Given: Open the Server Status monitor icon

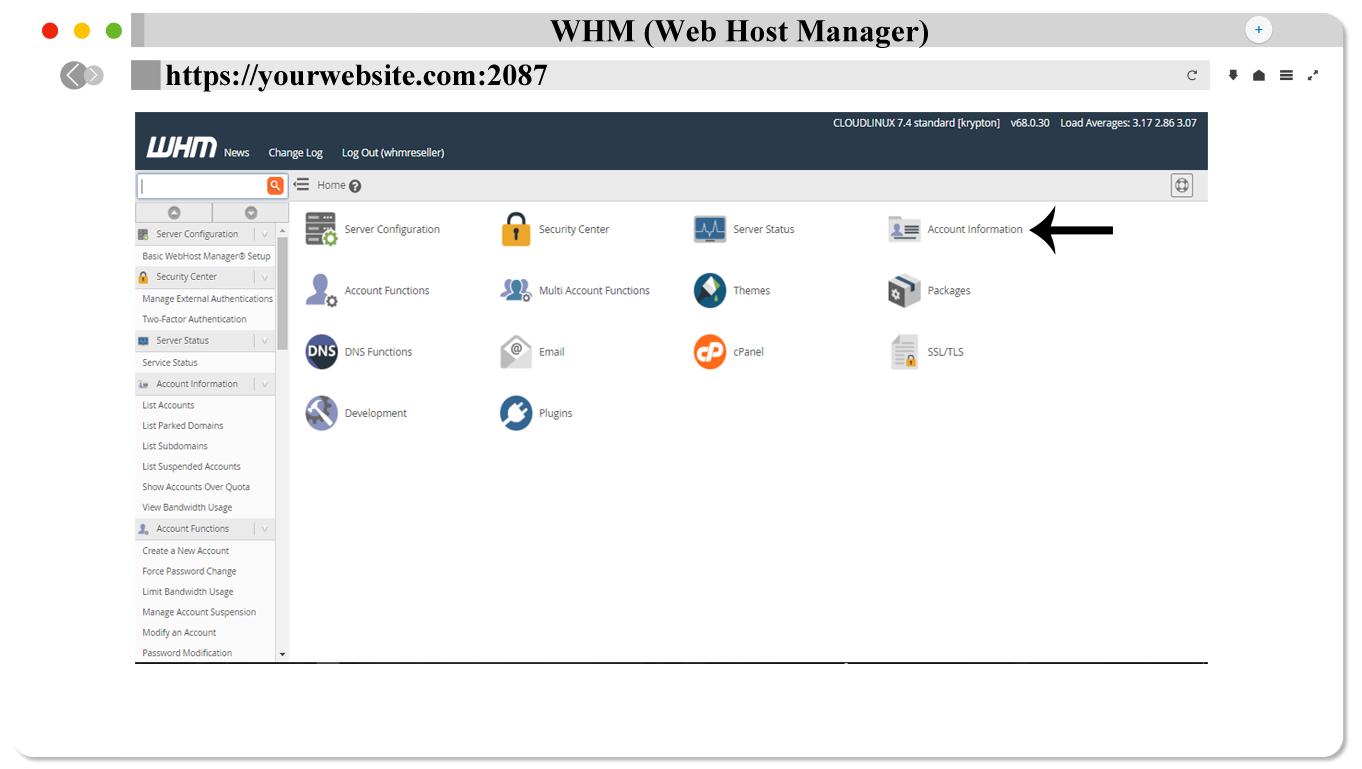Looking at the screenshot, I should coord(710,229).
